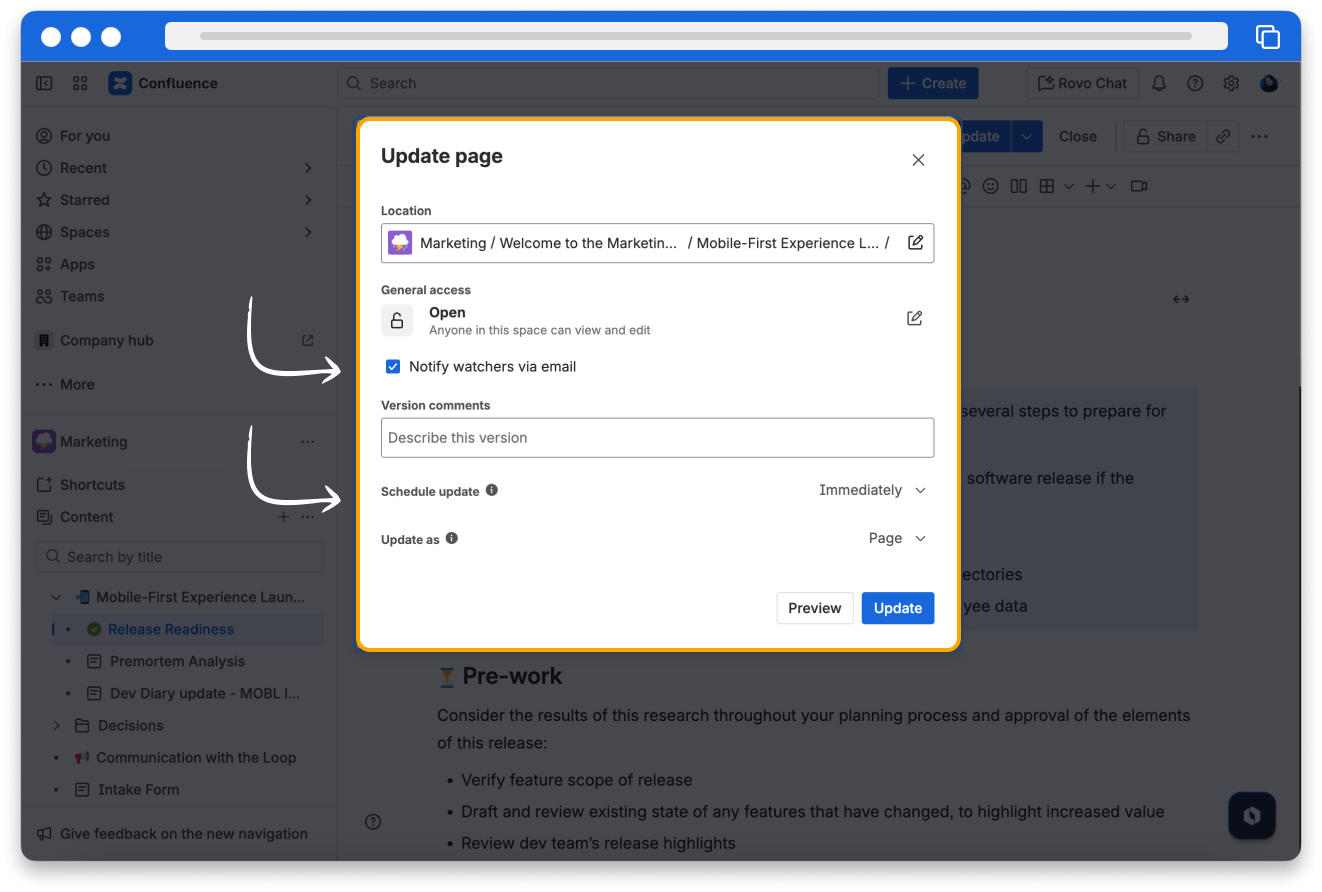Click the Schedule update info icon

coord(492,490)
